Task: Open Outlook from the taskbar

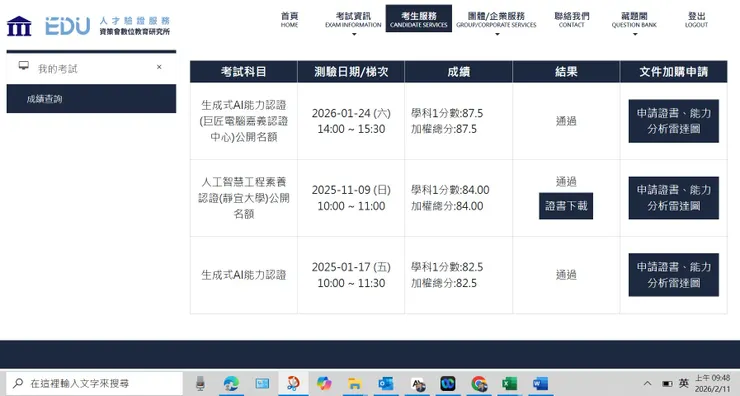Action: tap(386, 383)
